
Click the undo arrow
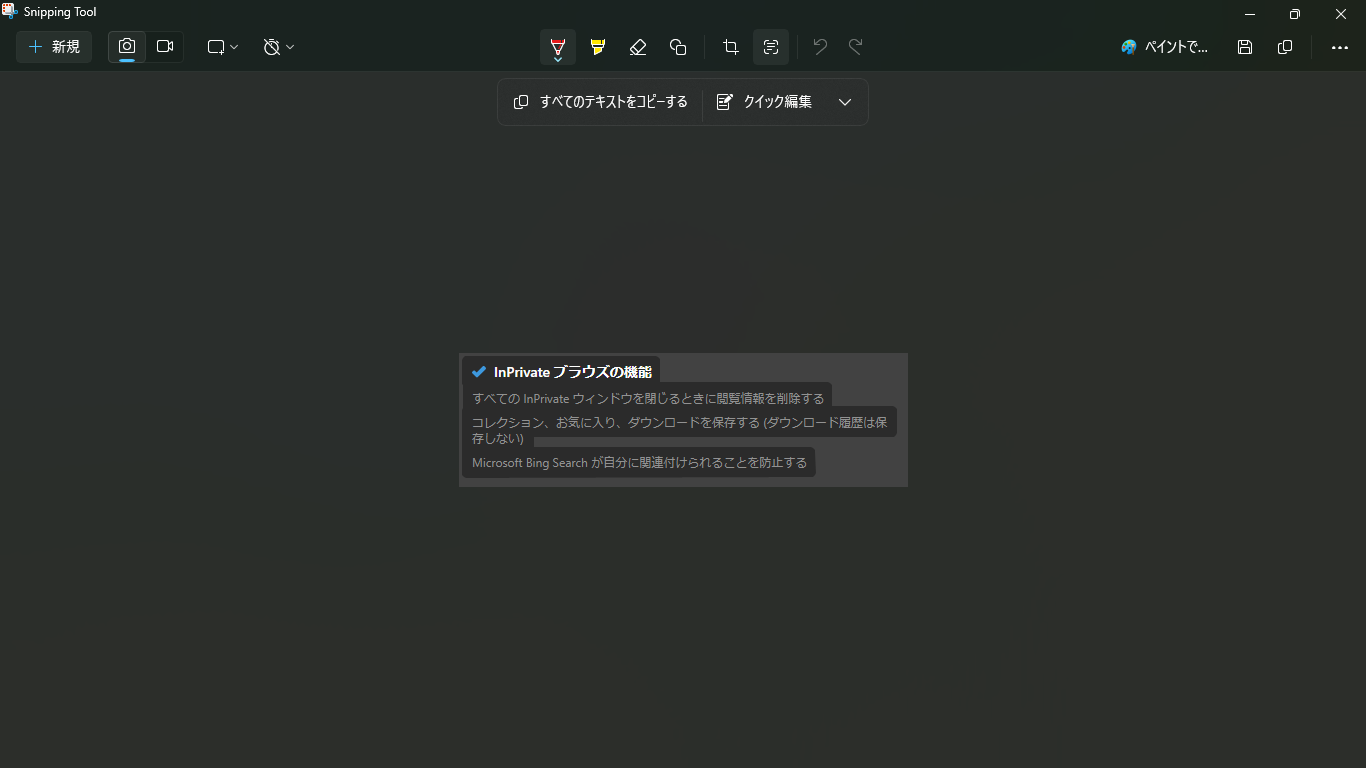tap(820, 47)
